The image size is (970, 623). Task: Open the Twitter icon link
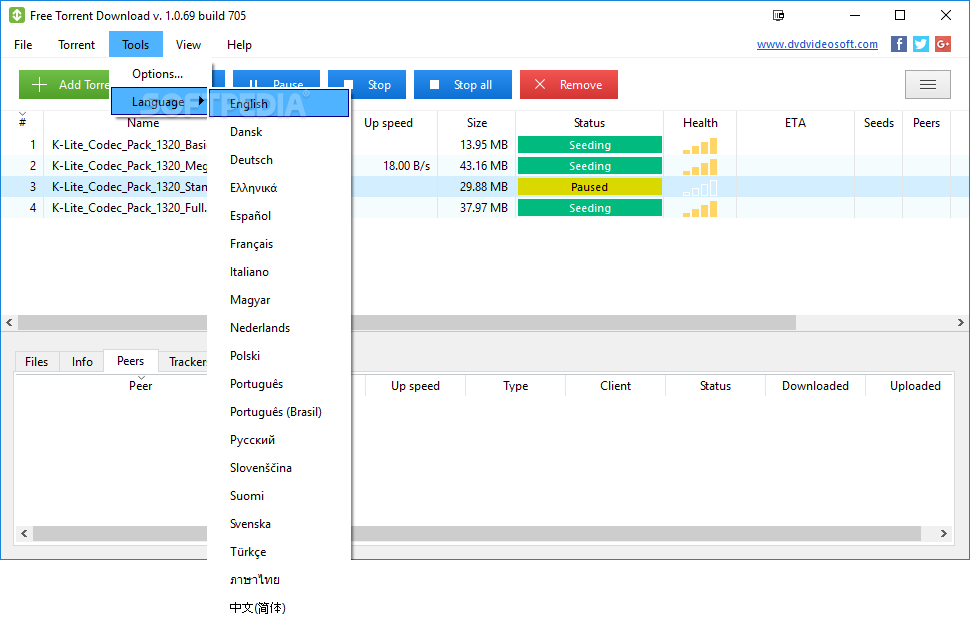(x=921, y=44)
